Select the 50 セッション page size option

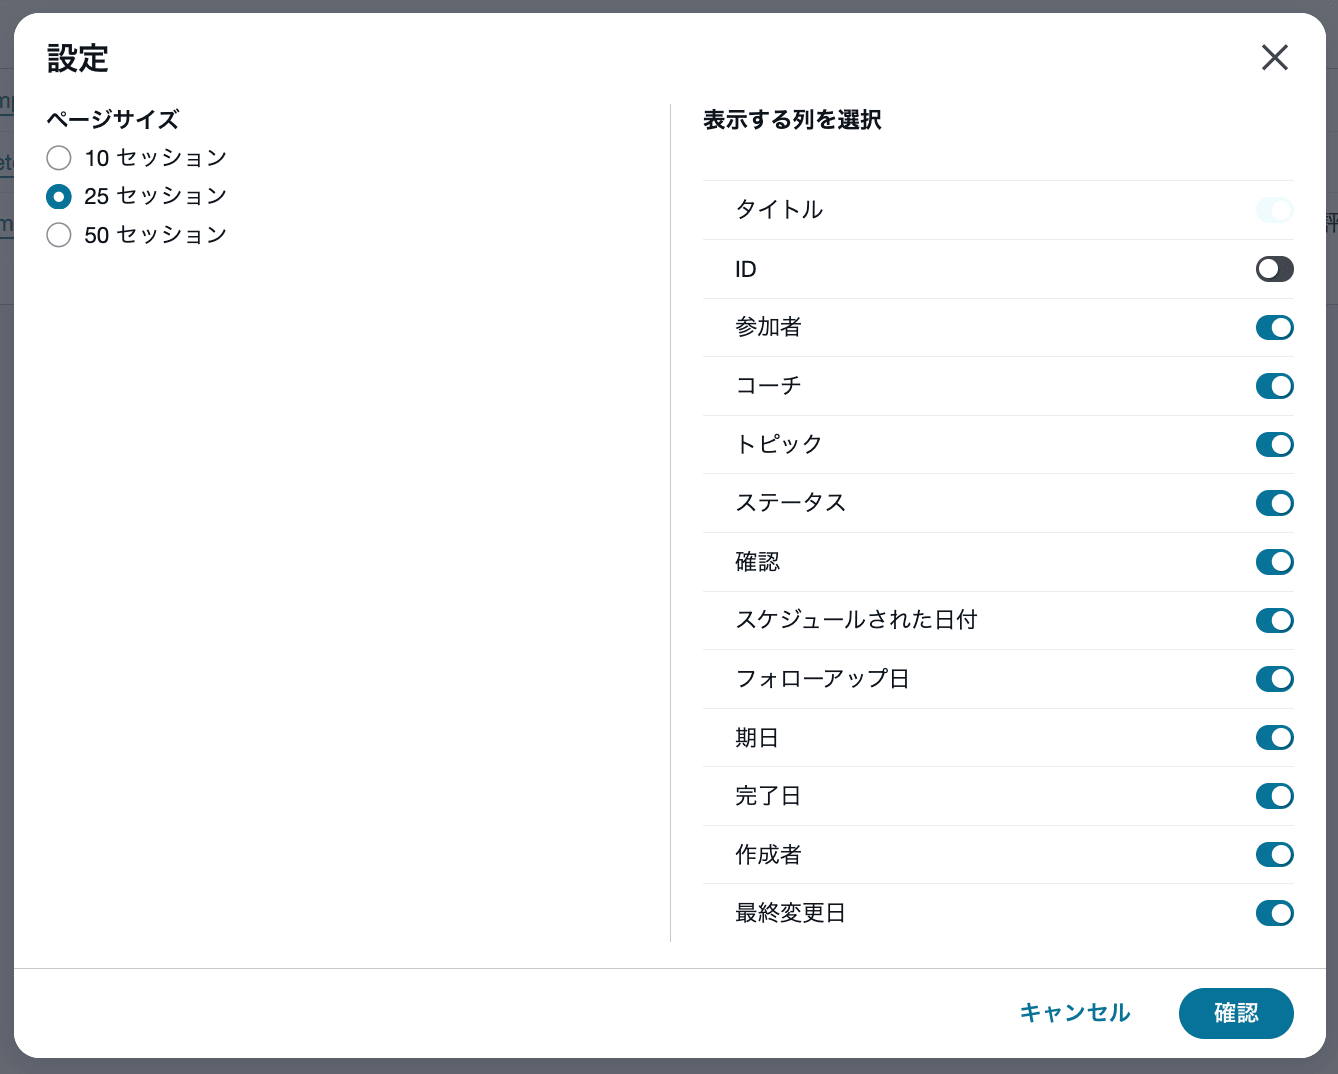pos(58,234)
